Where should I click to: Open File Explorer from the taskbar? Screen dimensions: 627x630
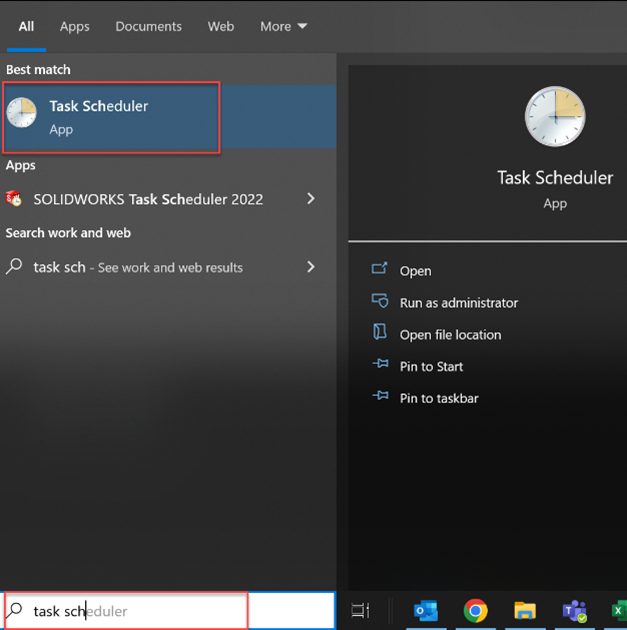click(x=525, y=611)
